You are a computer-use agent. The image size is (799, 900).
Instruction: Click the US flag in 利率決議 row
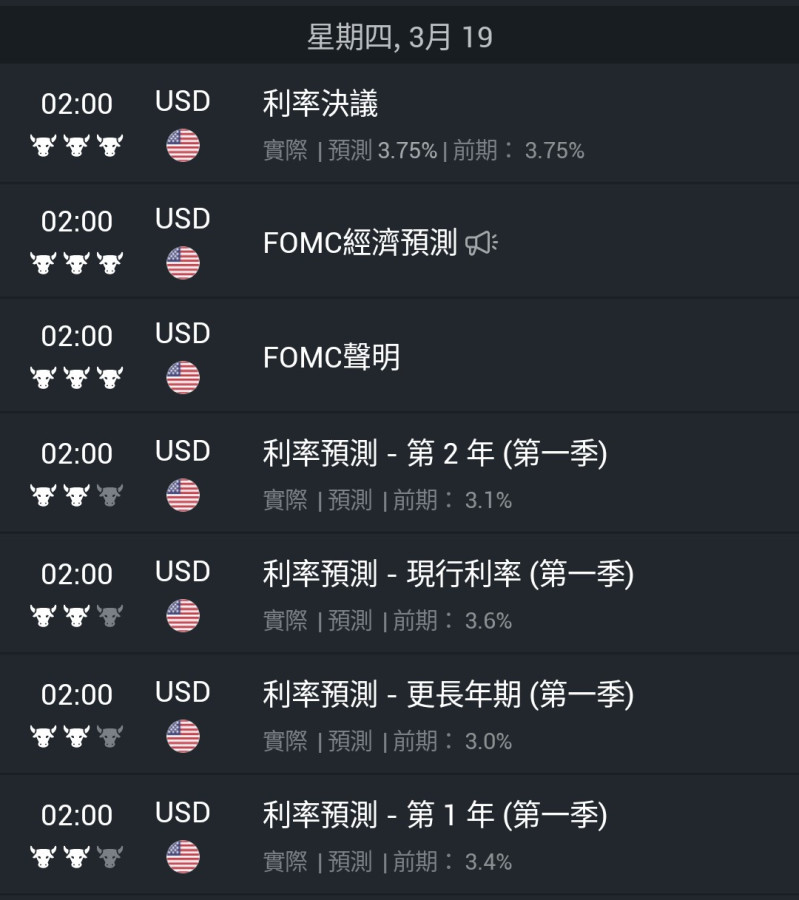pos(183,146)
